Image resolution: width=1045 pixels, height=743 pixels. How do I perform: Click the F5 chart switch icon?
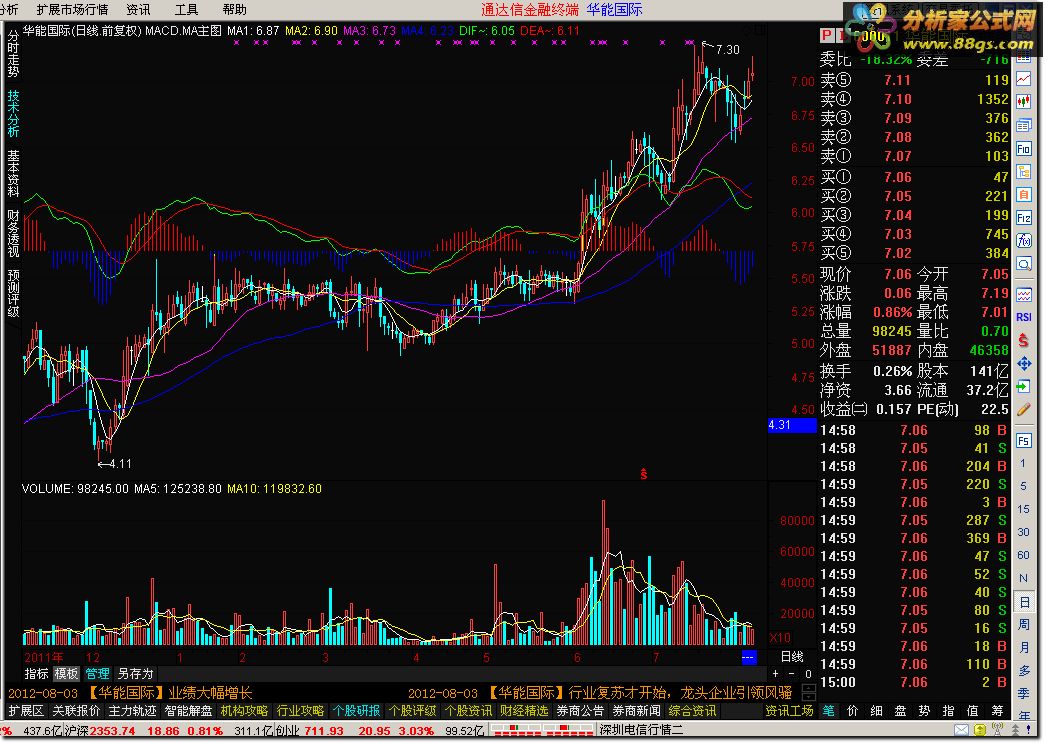[x=1024, y=440]
